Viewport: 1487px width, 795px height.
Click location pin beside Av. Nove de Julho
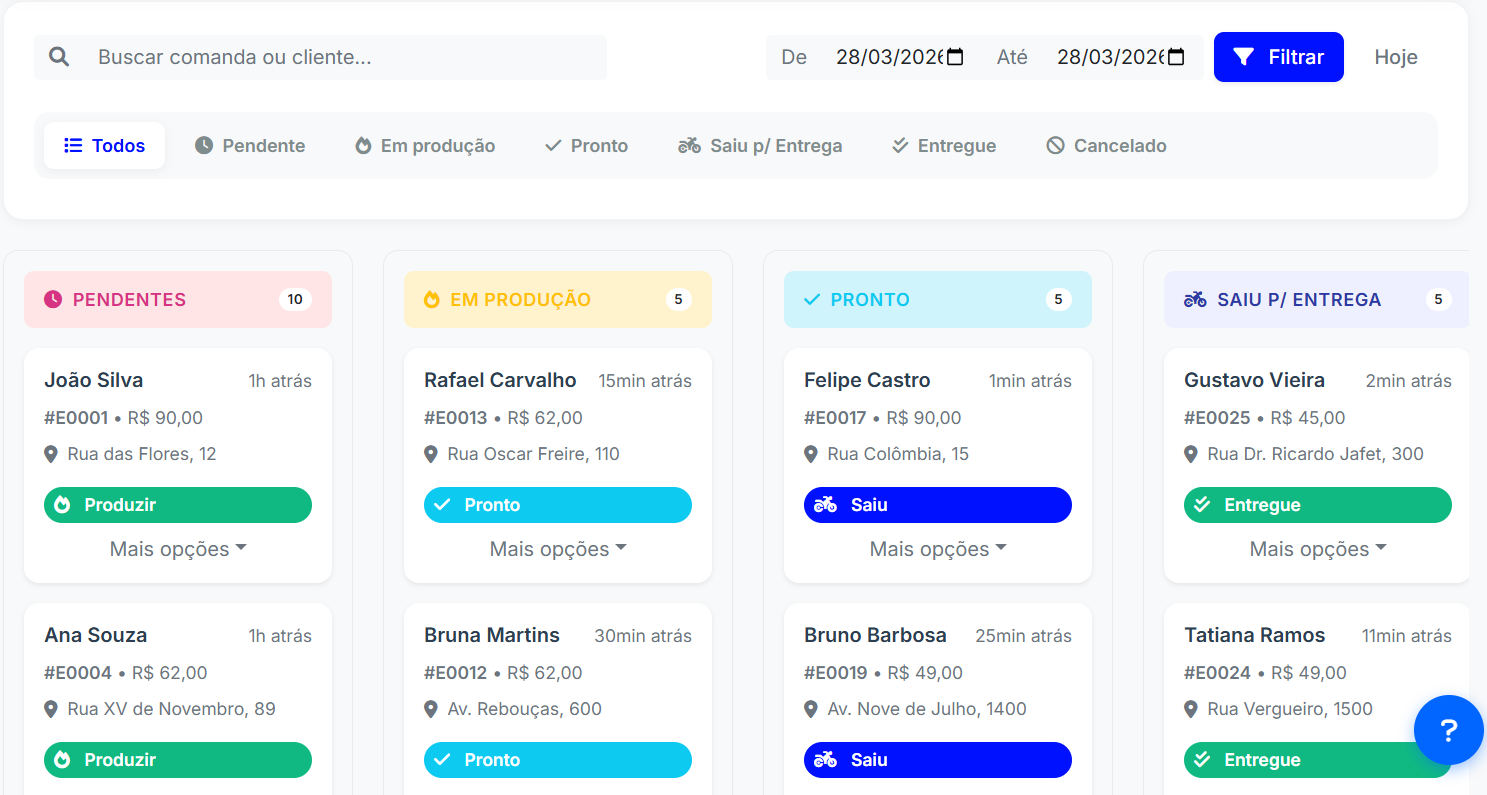pyautogui.click(x=811, y=709)
